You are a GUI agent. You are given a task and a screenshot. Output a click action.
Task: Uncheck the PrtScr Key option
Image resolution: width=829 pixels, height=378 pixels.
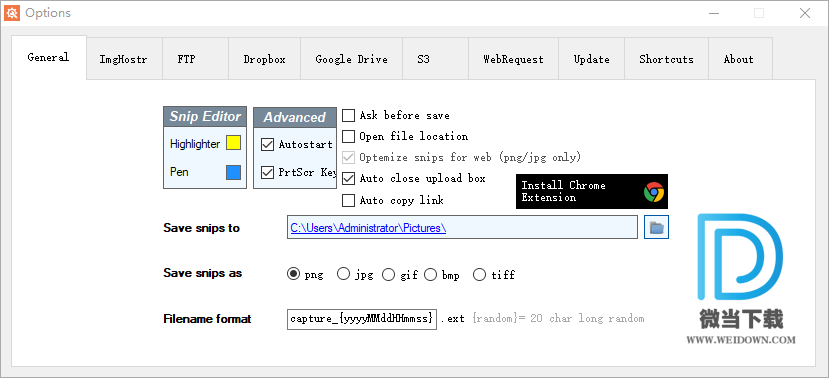tap(268, 172)
